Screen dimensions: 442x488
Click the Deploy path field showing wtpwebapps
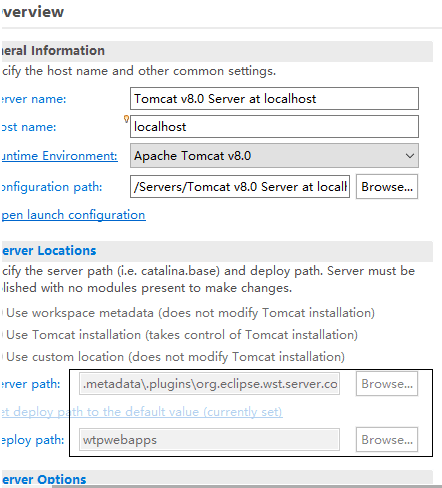pos(209,440)
